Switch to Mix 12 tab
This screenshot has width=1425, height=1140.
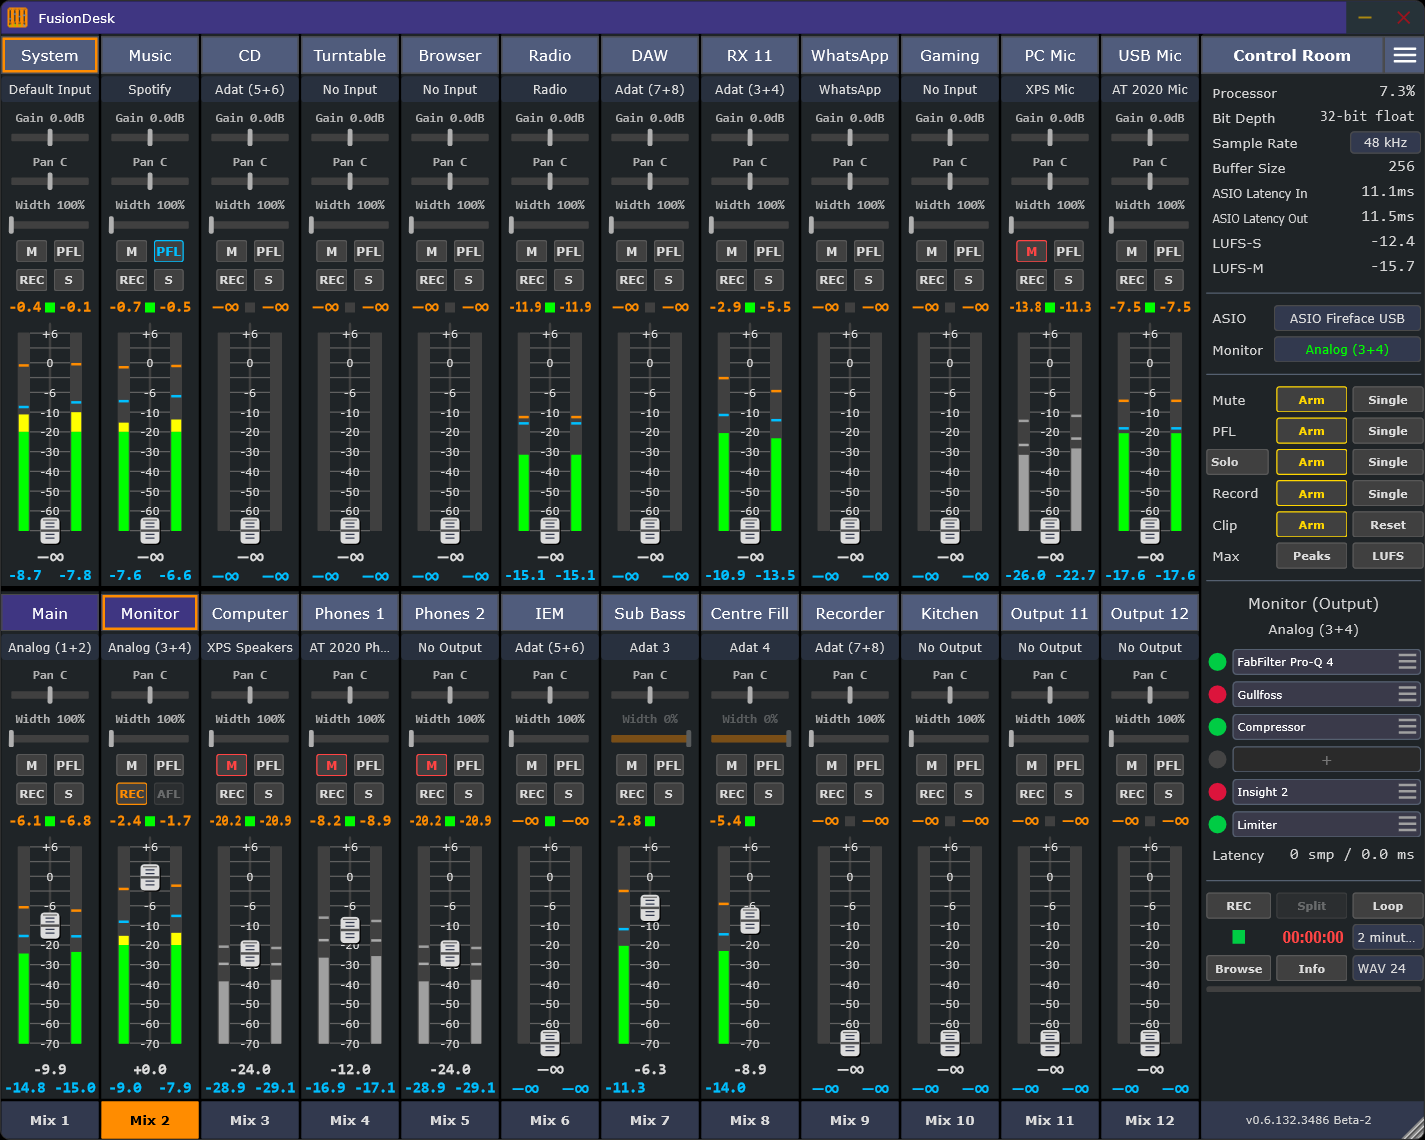(1150, 1120)
